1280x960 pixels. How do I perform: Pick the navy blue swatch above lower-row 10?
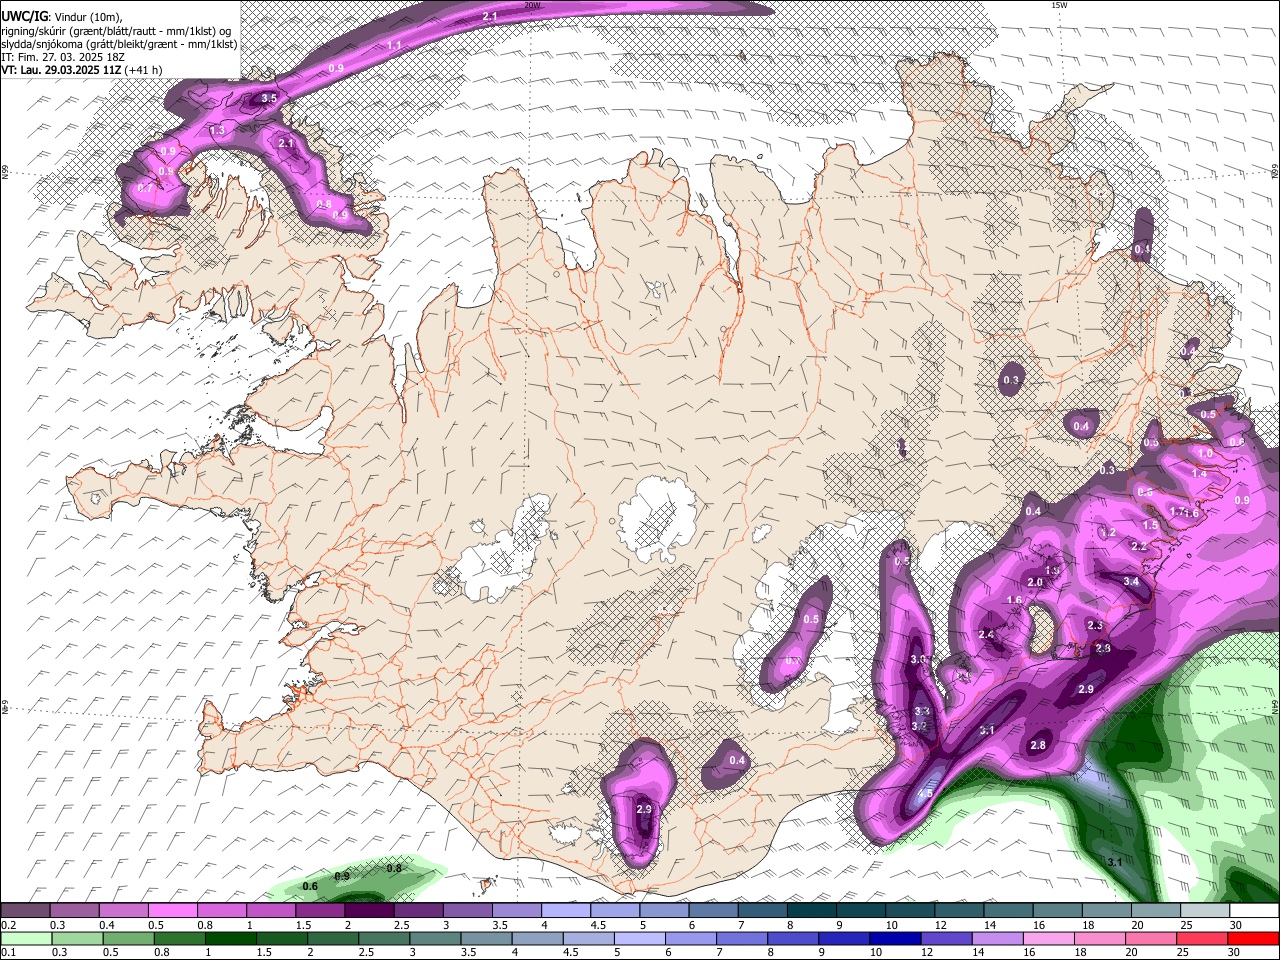coord(895,938)
